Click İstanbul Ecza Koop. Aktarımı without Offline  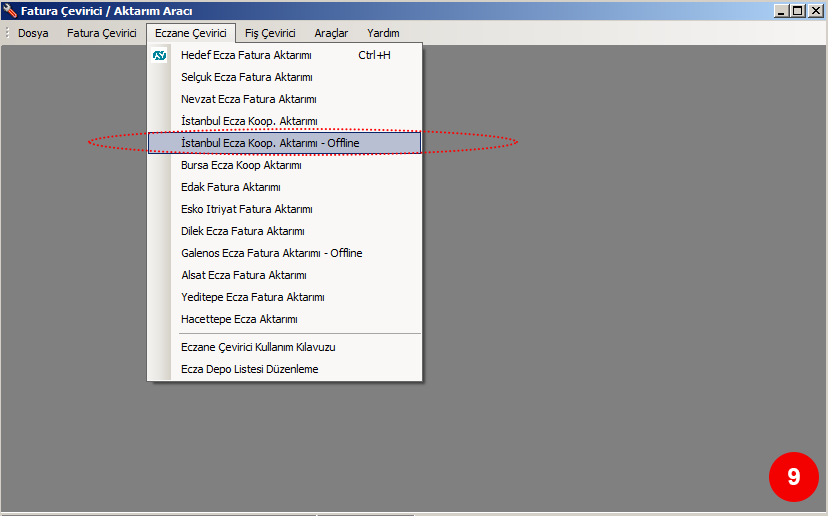click(x=285, y=121)
